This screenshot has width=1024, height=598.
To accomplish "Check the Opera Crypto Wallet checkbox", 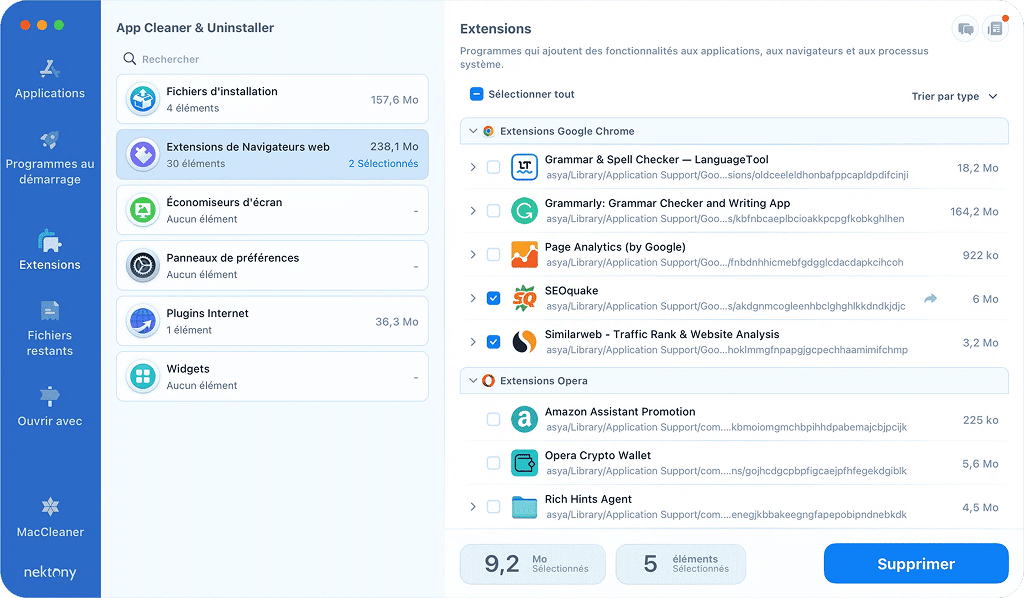I will pos(493,463).
